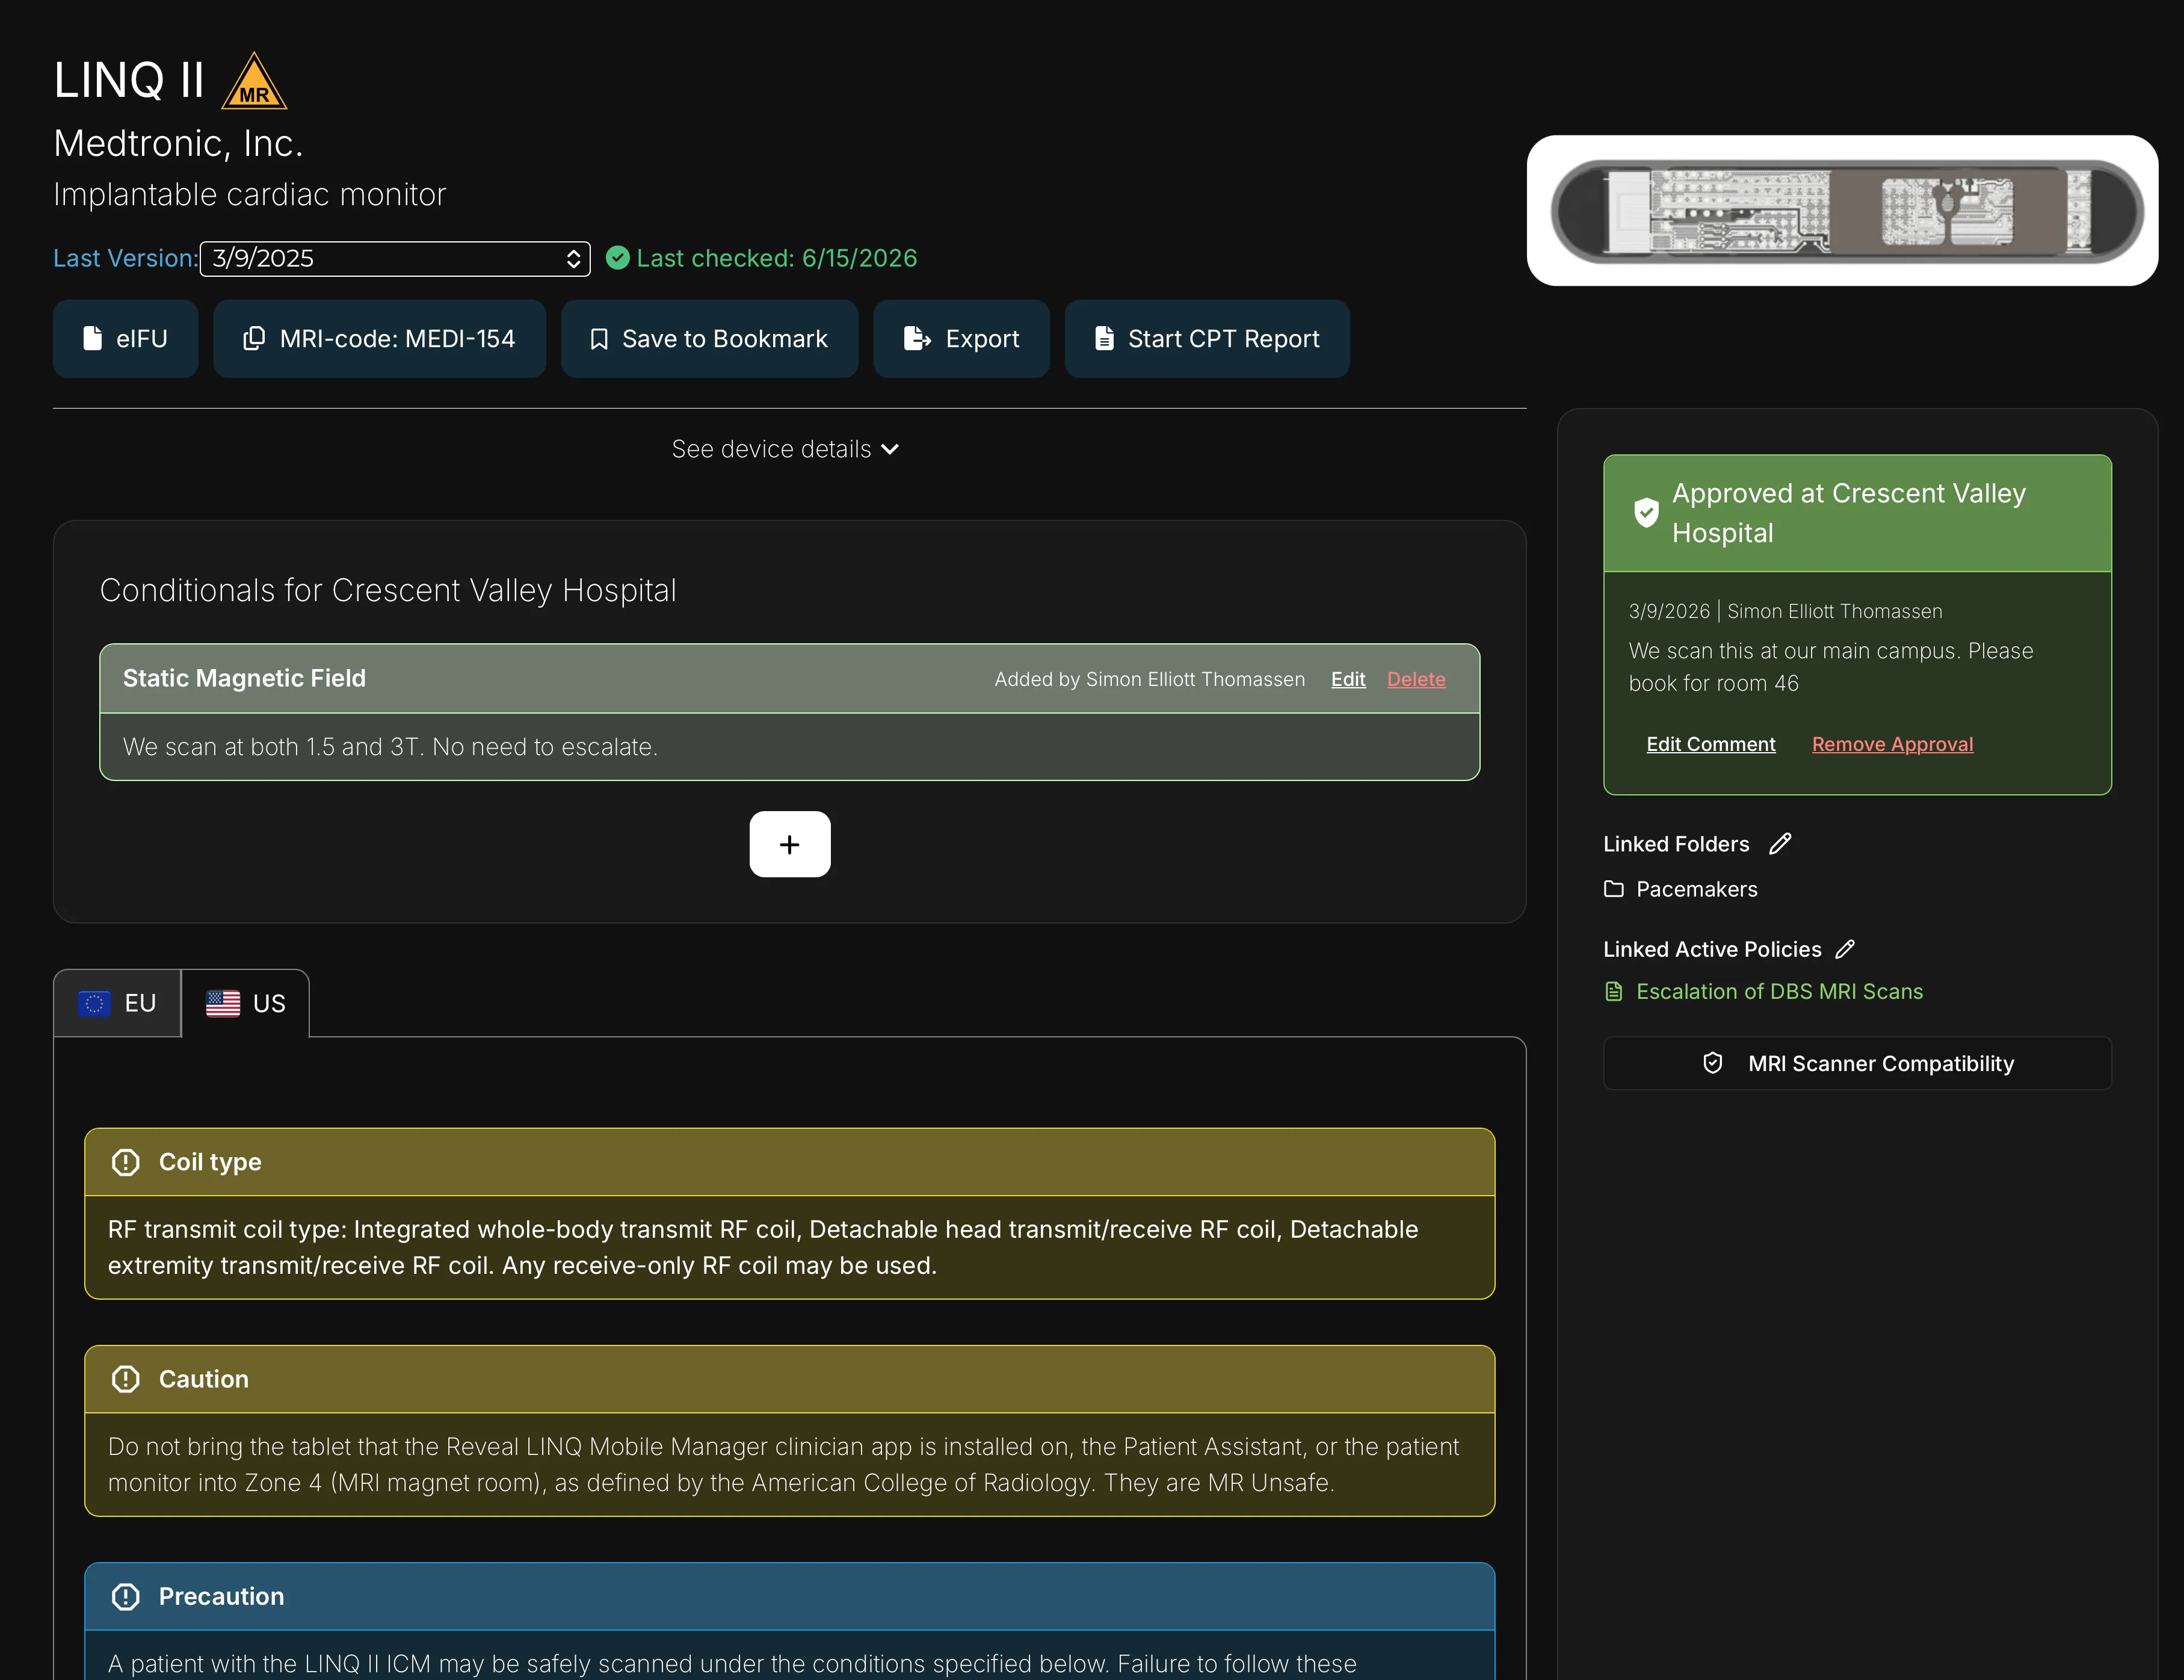Viewport: 2184px width, 1680px height.
Task: Click the green Last checked checkmark icon
Action: tap(618, 258)
